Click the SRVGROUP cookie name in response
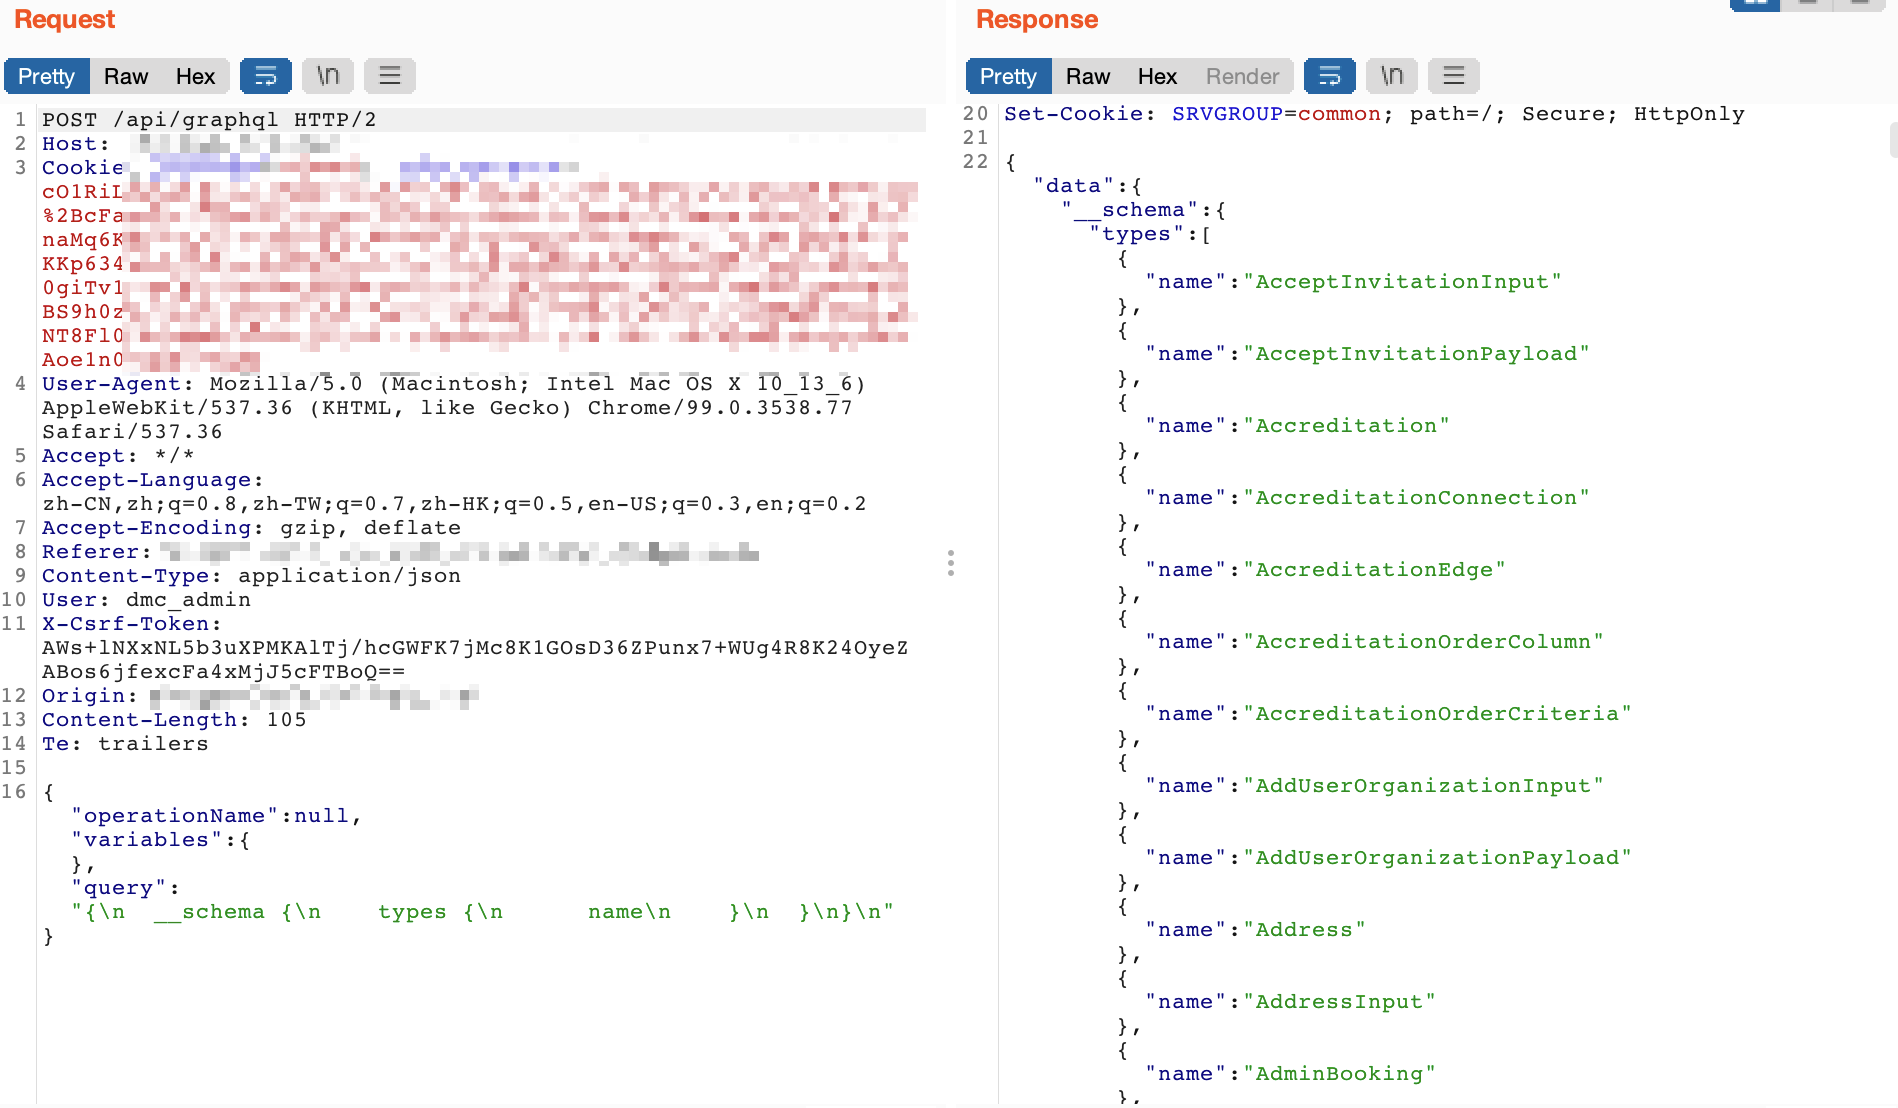Image resolution: width=1898 pixels, height=1108 pixels. click(x=1227, y=114)
